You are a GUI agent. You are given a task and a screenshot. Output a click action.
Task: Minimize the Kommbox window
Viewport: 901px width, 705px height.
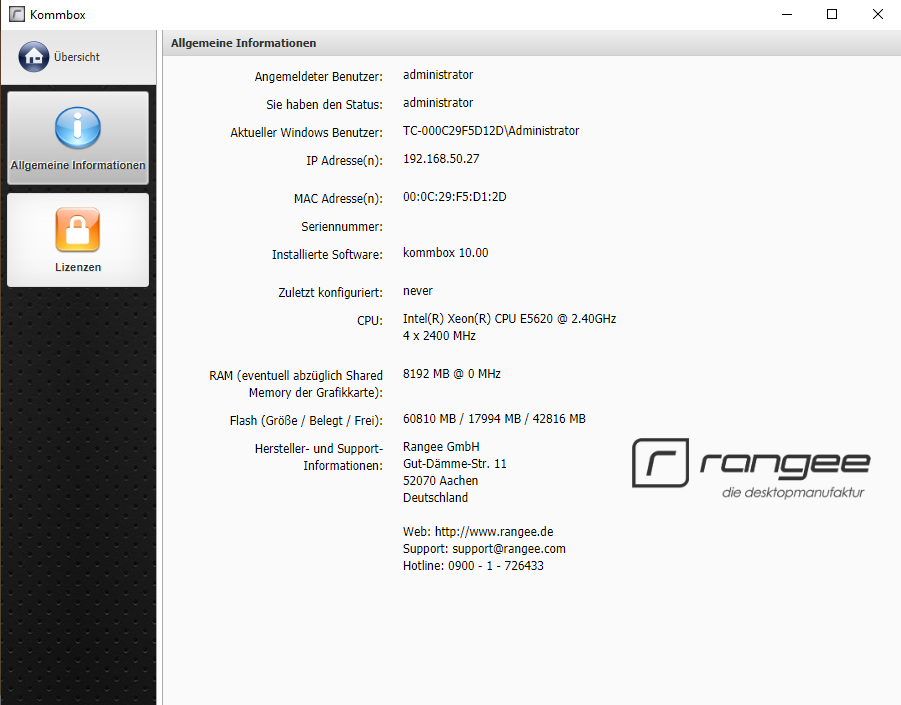[x=785, y=14]
